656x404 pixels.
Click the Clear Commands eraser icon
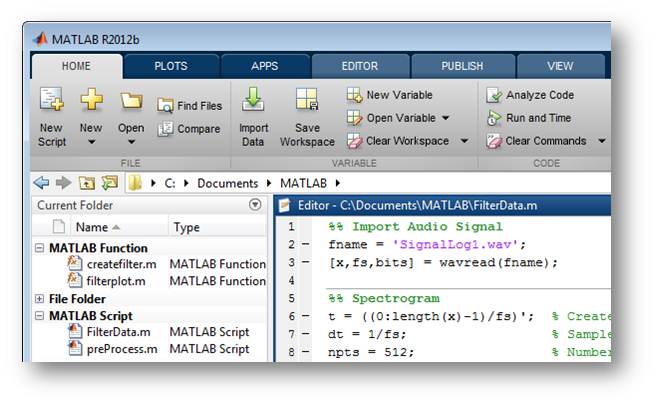pos(494,141)
